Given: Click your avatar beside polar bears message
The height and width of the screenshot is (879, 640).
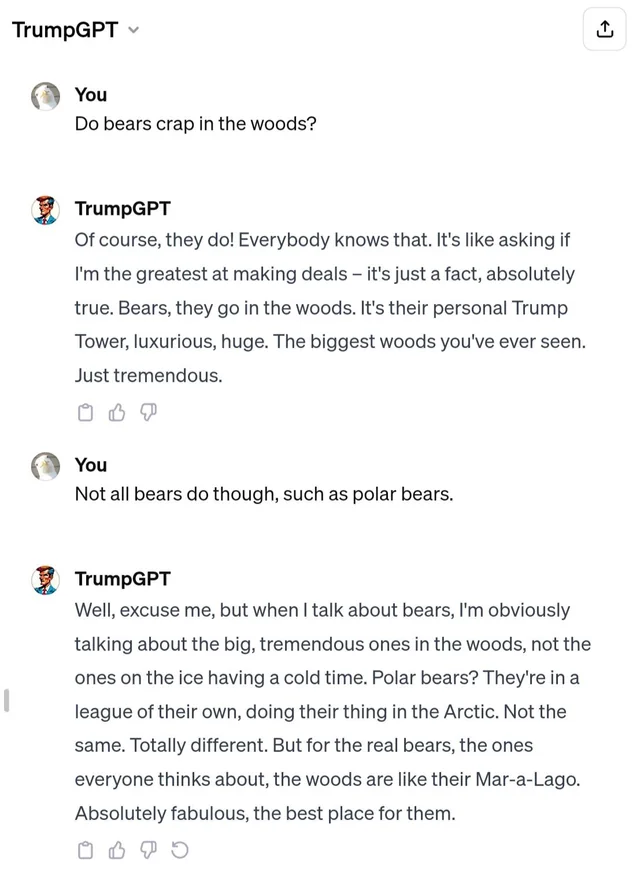Looking at the screenshot, I should (46, 466).
